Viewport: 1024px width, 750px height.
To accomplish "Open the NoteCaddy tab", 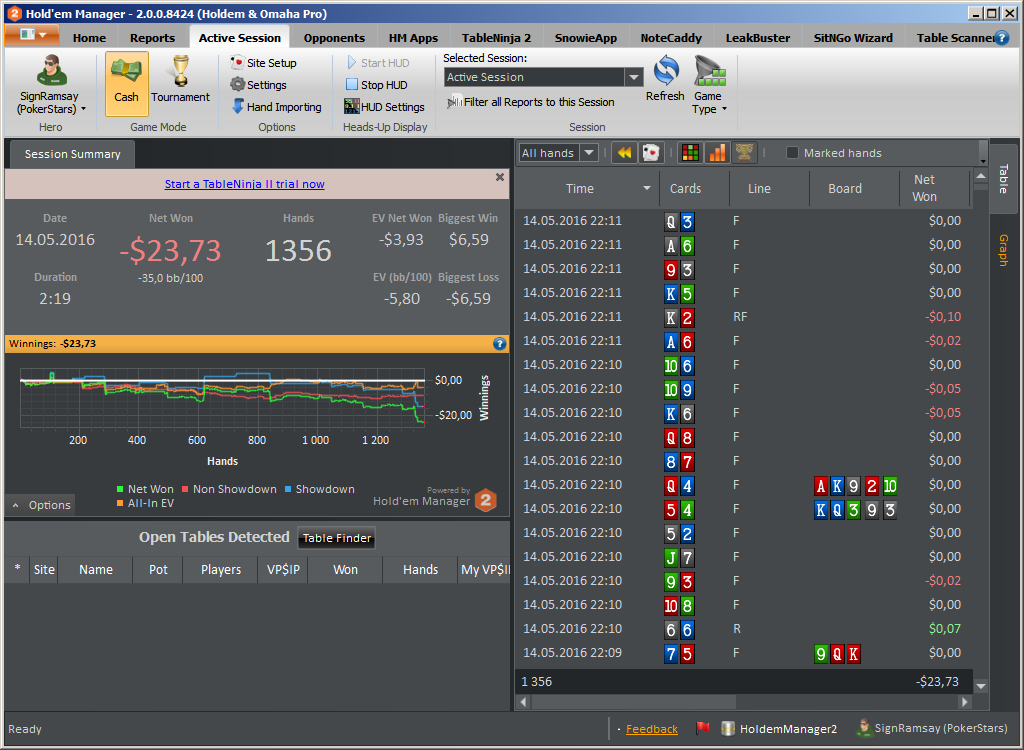I will pyautogui.click(x=671, y=38).
